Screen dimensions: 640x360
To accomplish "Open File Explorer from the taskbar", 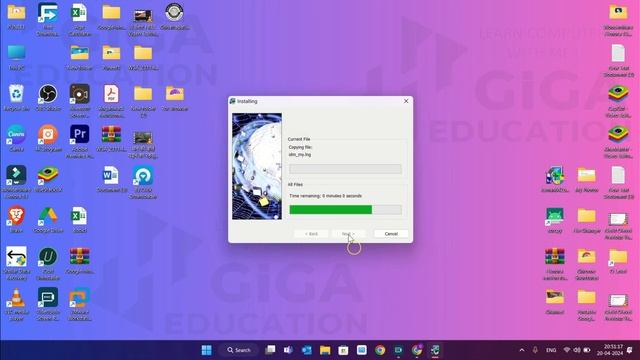I will coord(325,350).
